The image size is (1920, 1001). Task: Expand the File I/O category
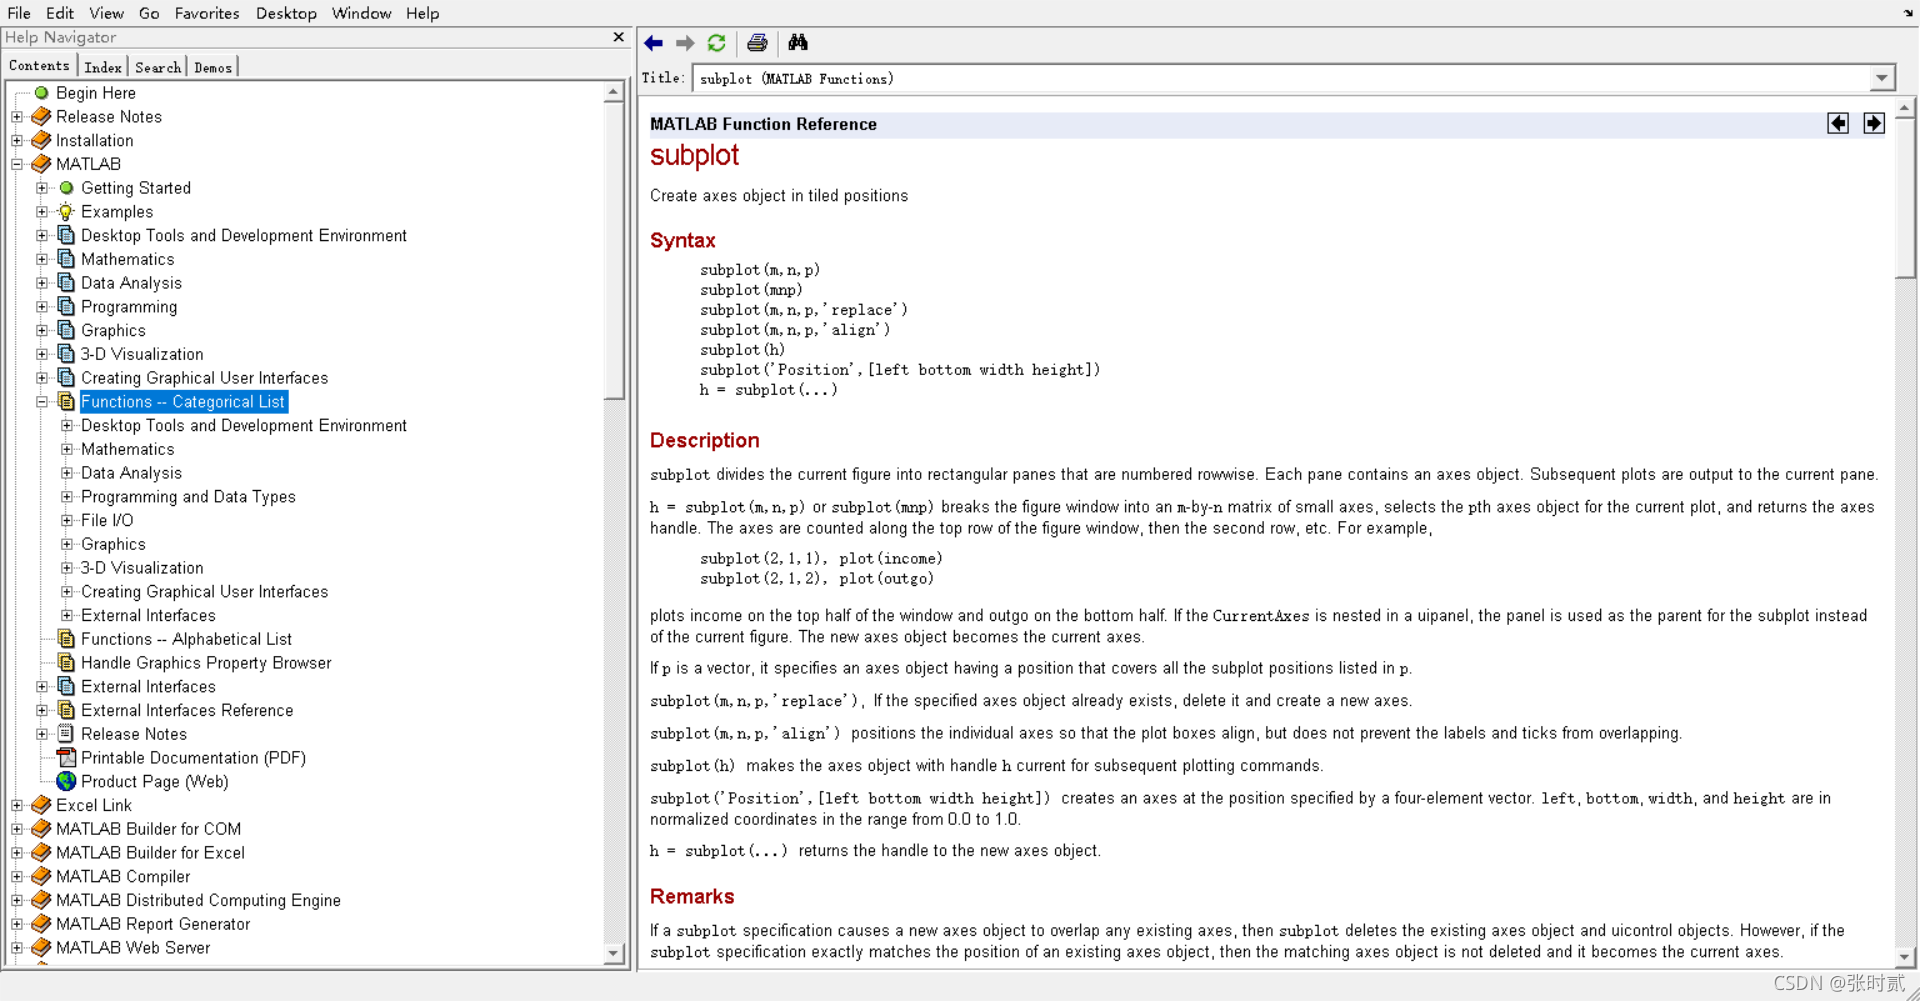(67, 520)
